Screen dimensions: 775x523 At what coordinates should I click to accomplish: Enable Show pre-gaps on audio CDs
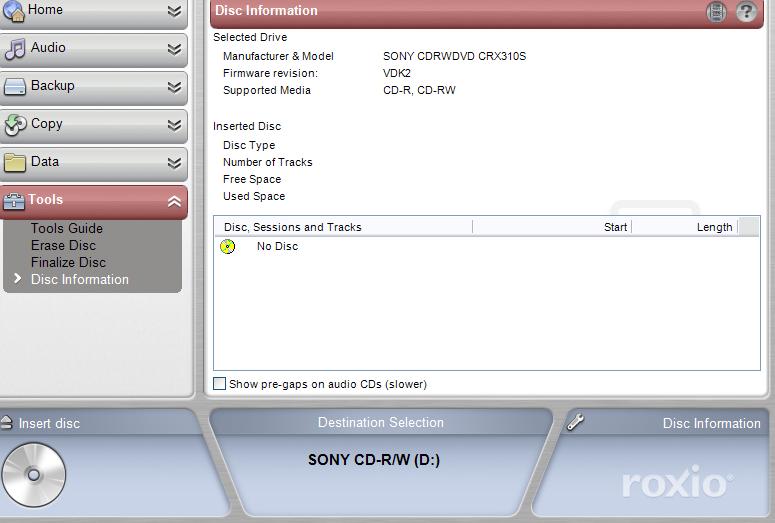(x=219, y=384)
